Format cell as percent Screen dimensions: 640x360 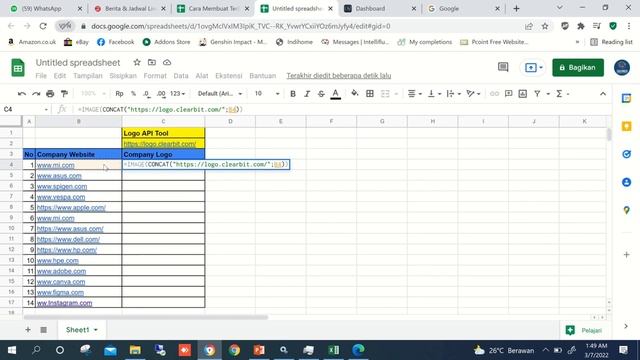coord(133,94)
